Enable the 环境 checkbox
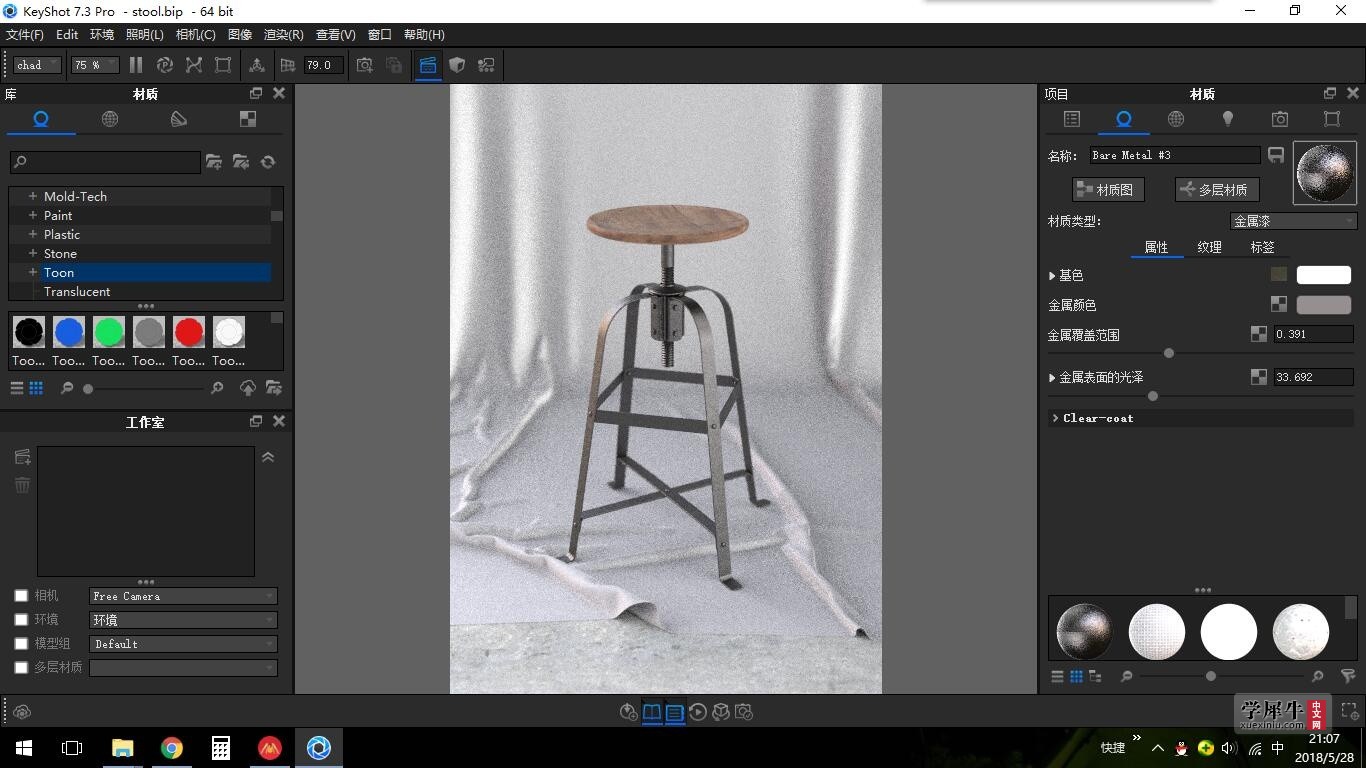This screenshot has height=768, width=1366. coord(21,620)
